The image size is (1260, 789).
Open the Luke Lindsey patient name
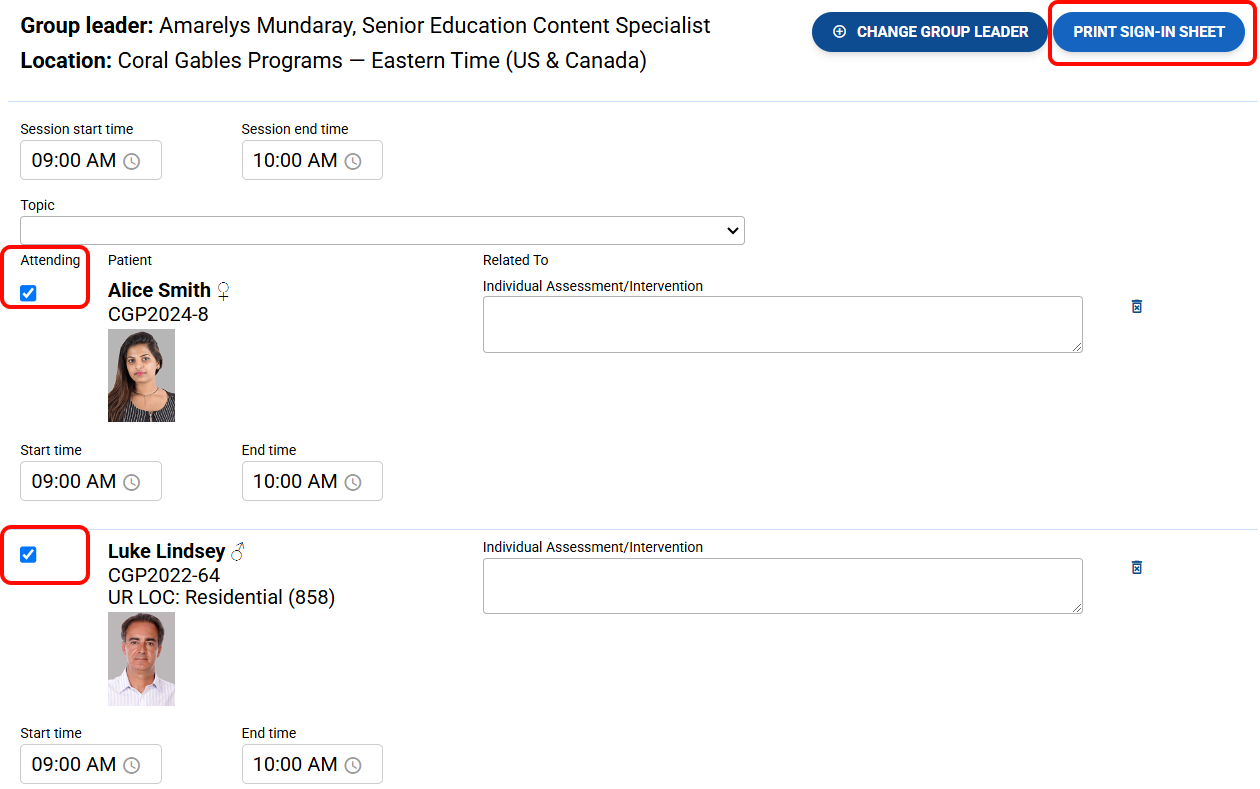166,551
